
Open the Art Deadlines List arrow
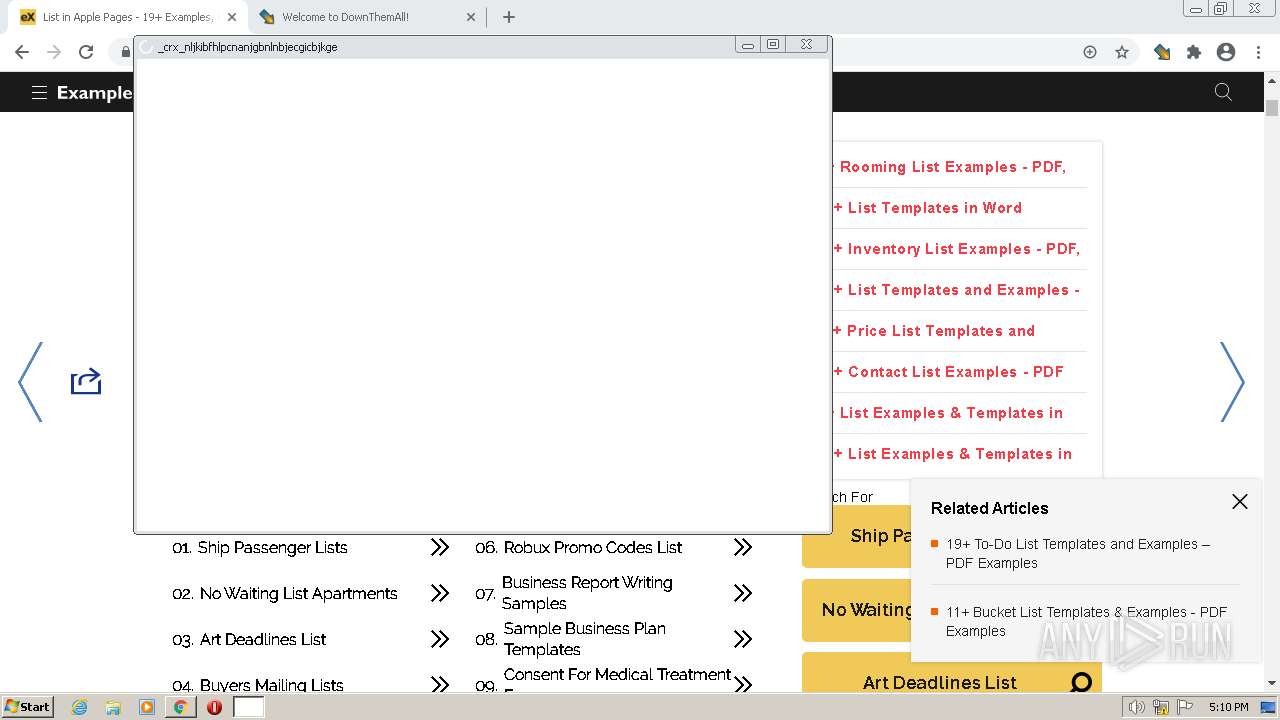tap(440, 639)
